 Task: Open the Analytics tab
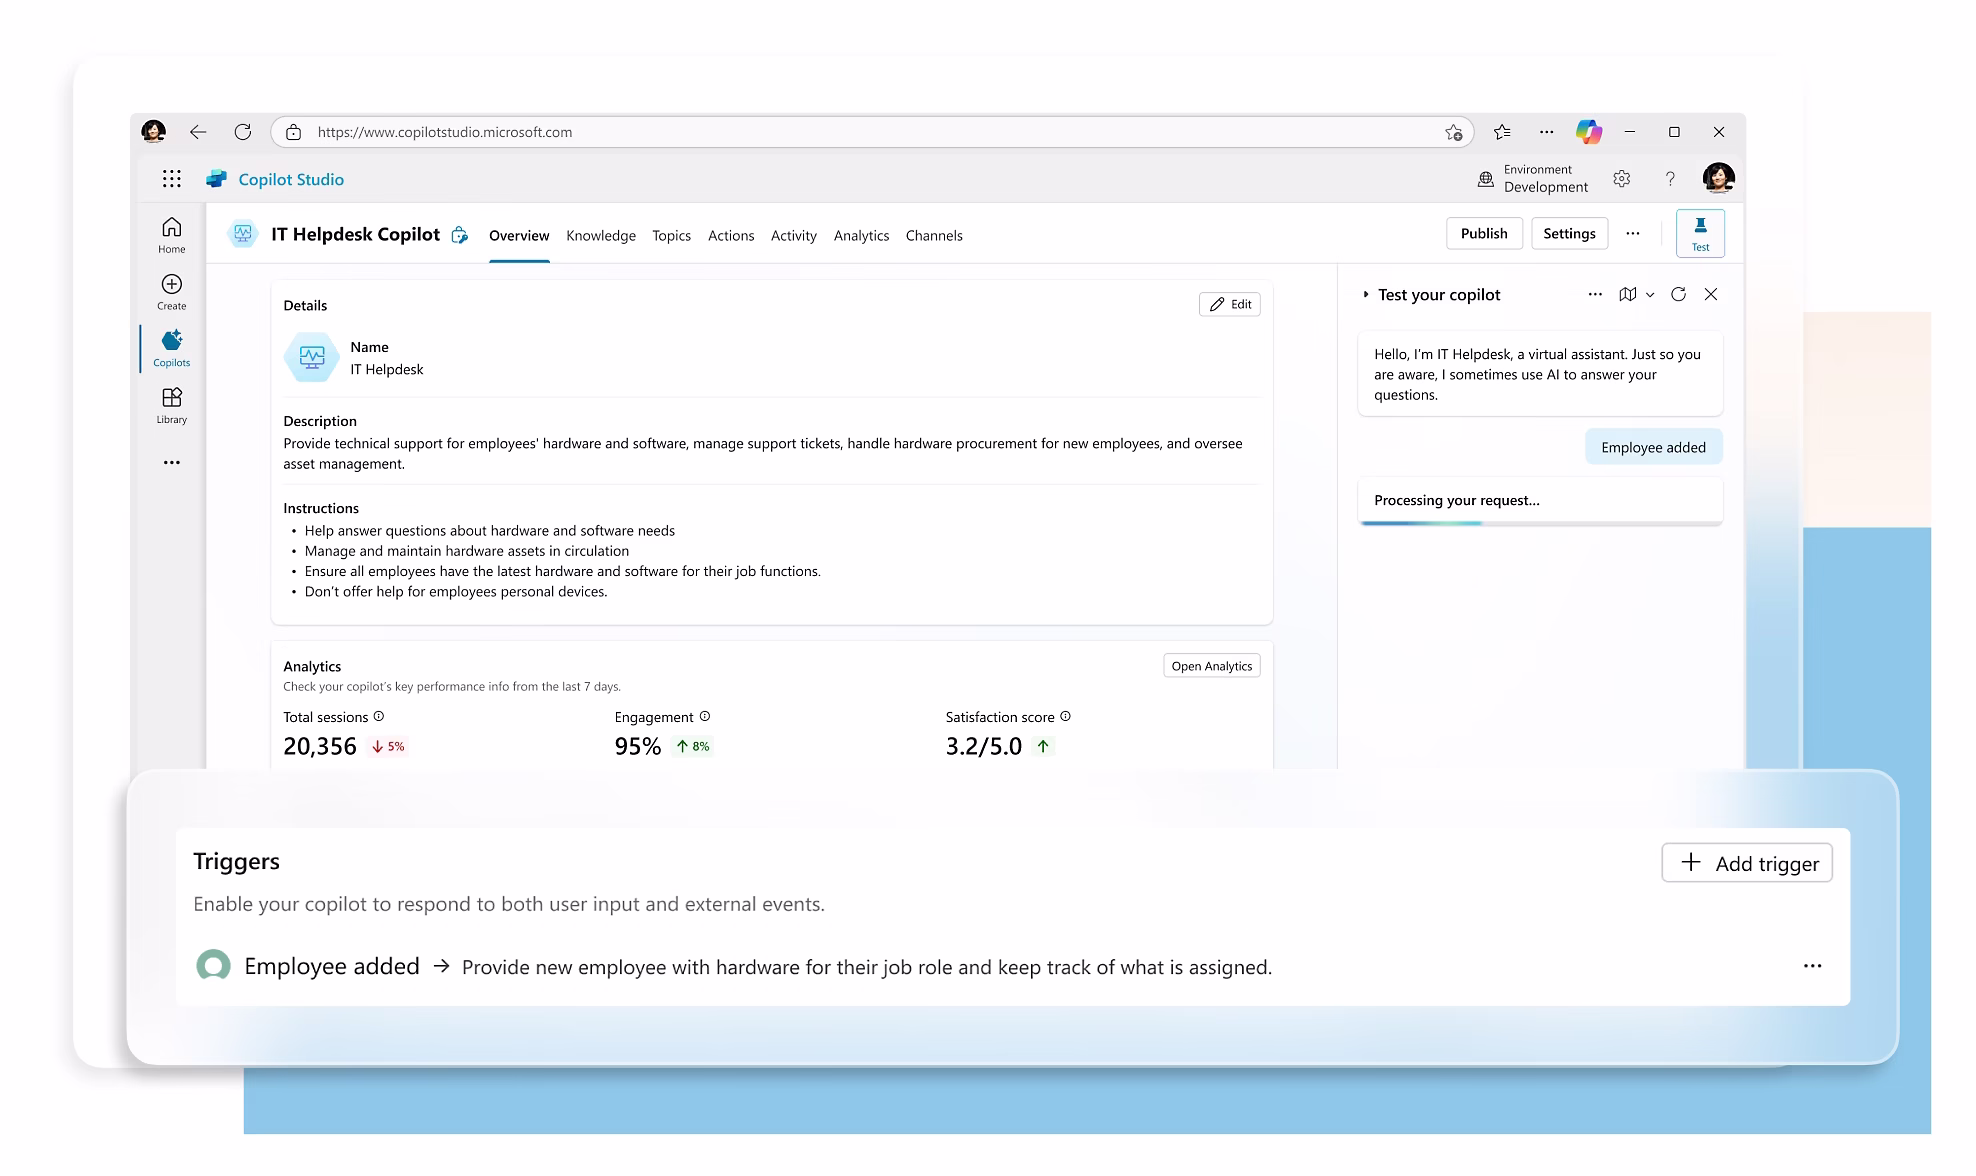point(861,236)
